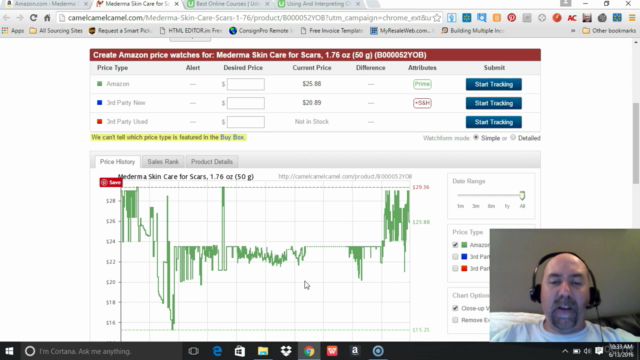Switch to Using And Interpreting tab

(x=318, y=4)
